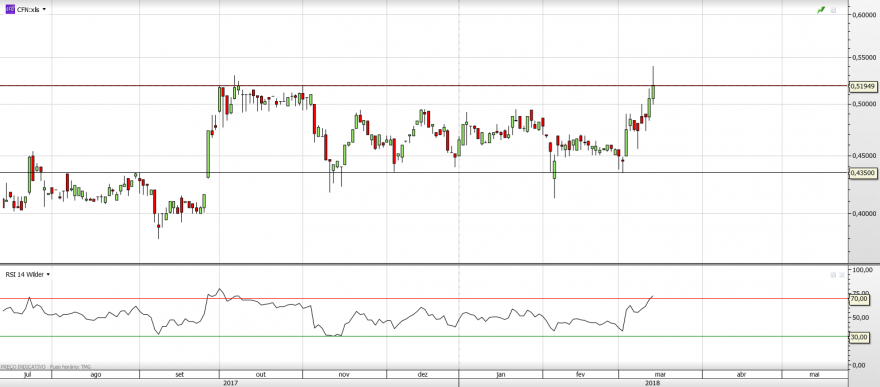
Task: Click the 0,60000 price axis value
Action: (x=864, y=15)
